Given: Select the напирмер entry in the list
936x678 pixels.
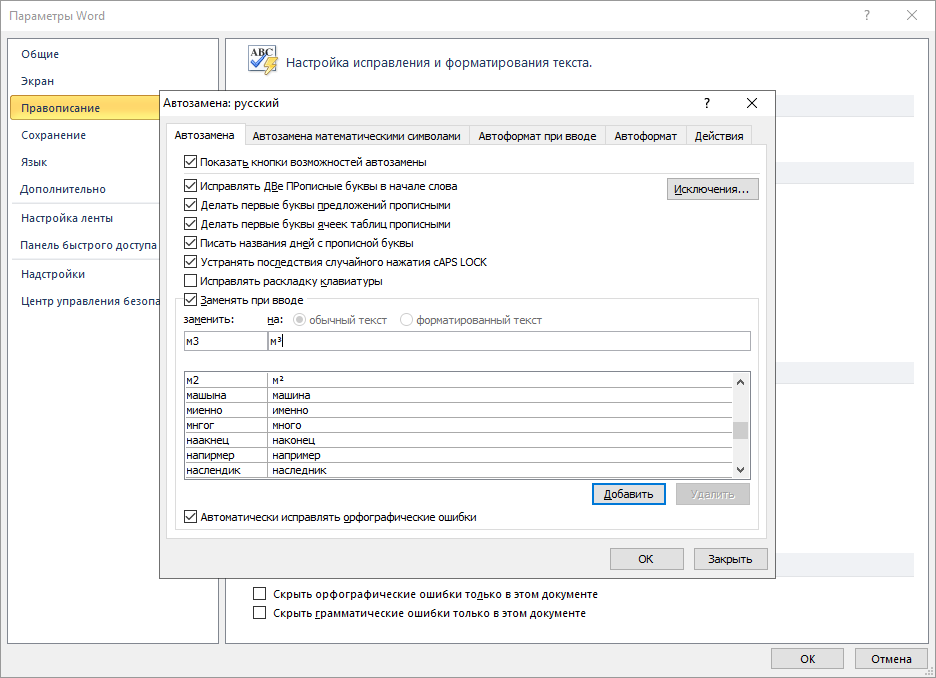Looking at the screenshot, I should [x=210, y=455].
